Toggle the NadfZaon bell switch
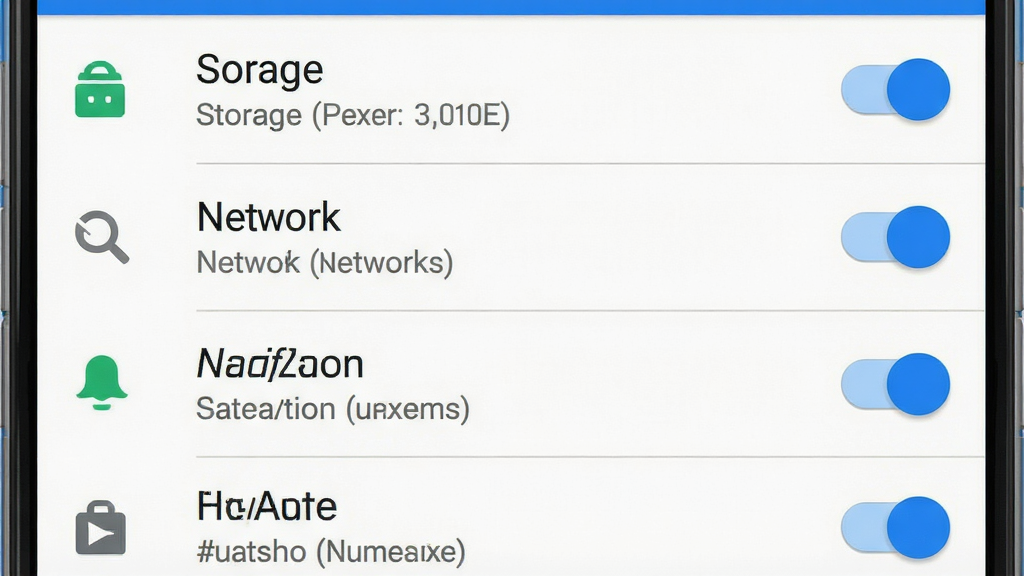This screenshot has height=576, width=1024. click(895, 384)
